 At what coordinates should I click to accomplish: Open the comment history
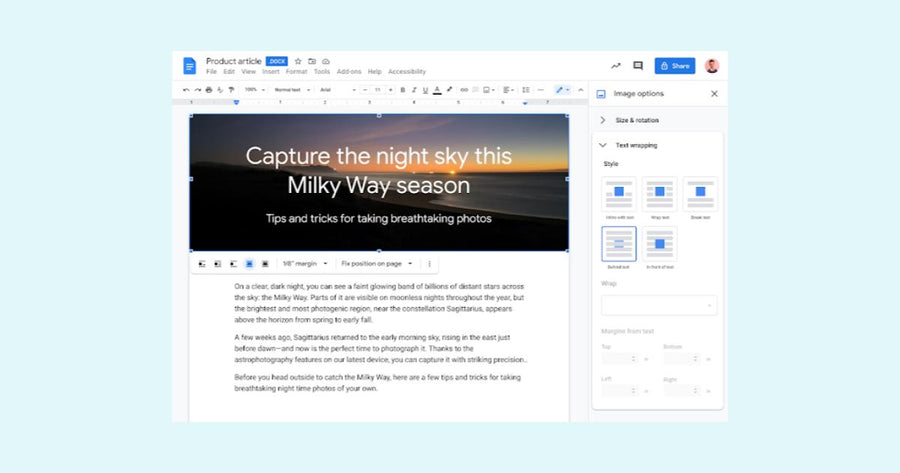[x=638, y=66]
